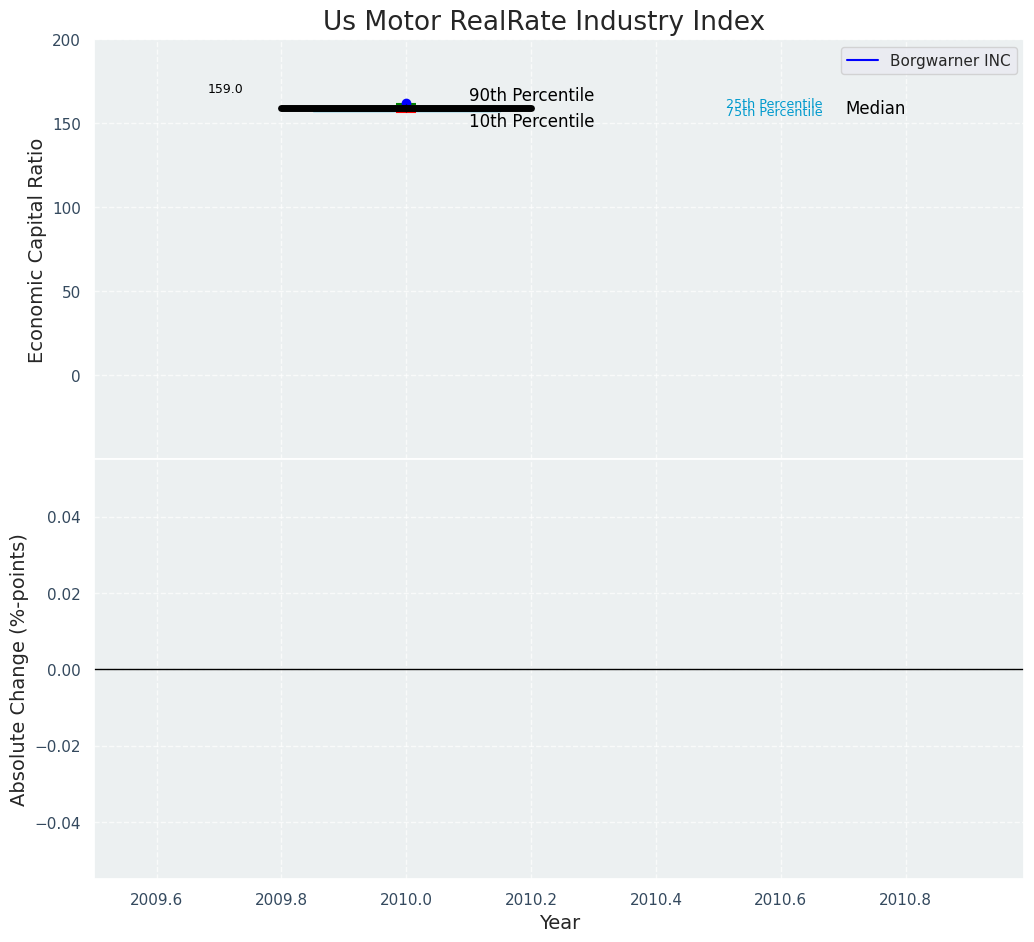
Task: Click the 200 tick on the upper y-axis
Action: click(66, 40)
